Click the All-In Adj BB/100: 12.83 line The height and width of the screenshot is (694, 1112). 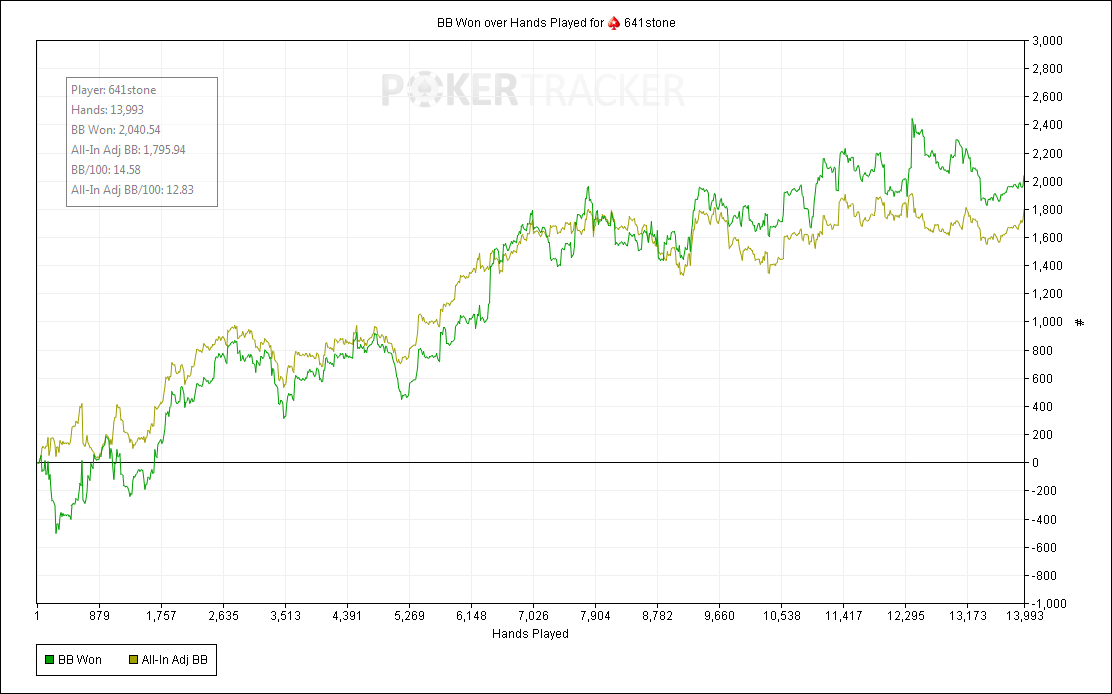(x=133, y=190)
